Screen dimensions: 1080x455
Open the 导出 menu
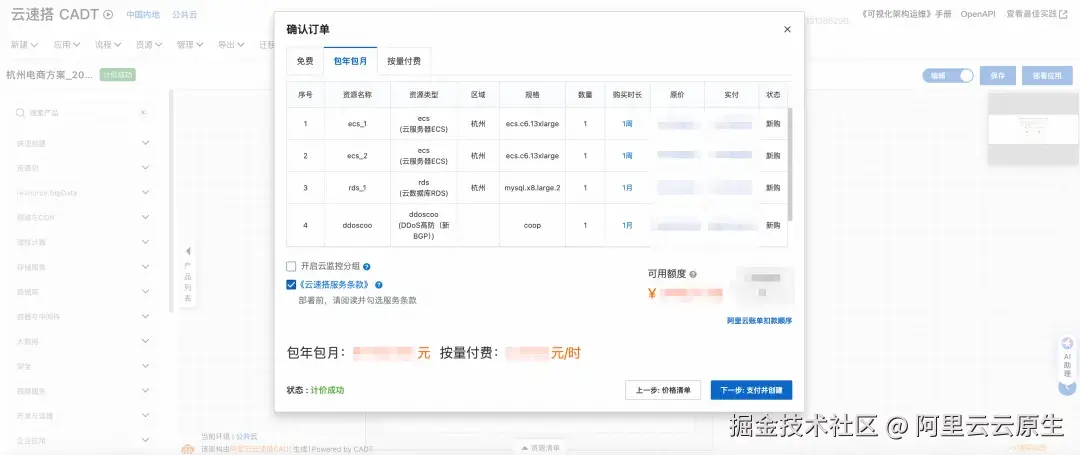(231, 45)
